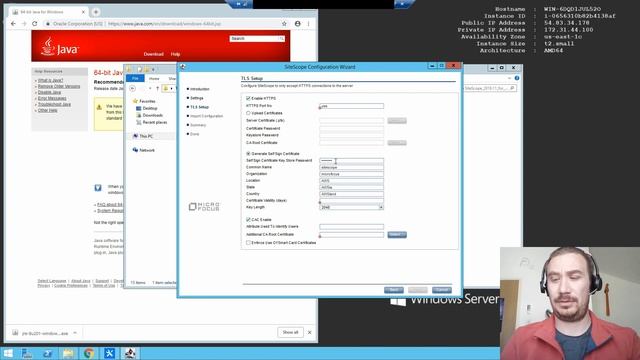The height and width of the screenshot is (360, 640).
Task: Open Favorites in File Explorer navigation pane
Action: coord(147,101)
